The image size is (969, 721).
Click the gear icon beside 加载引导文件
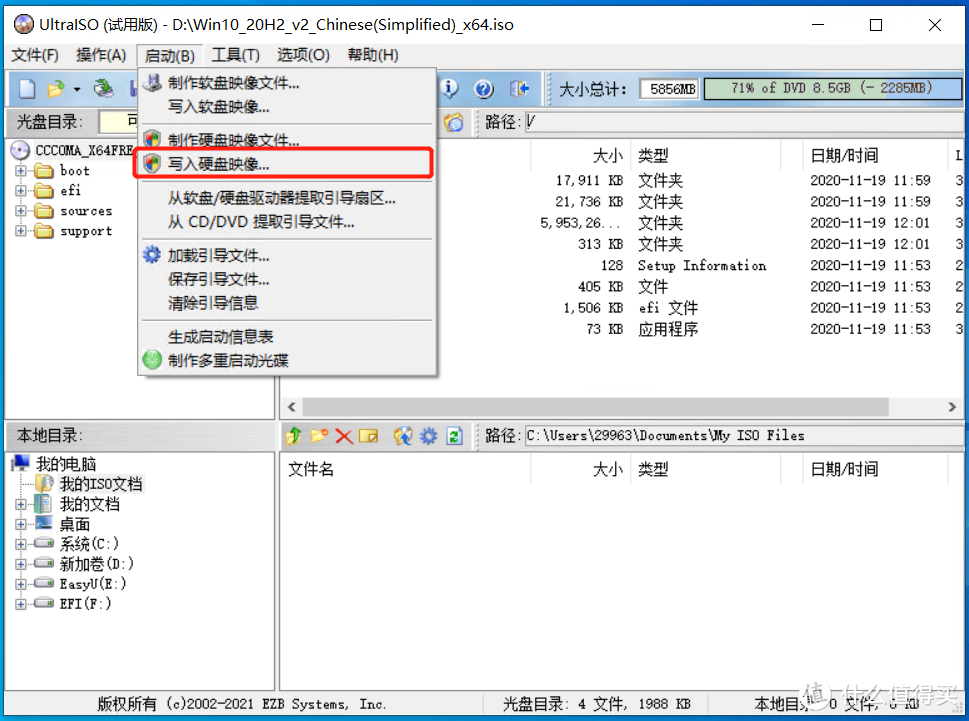[x=152, y=255]
